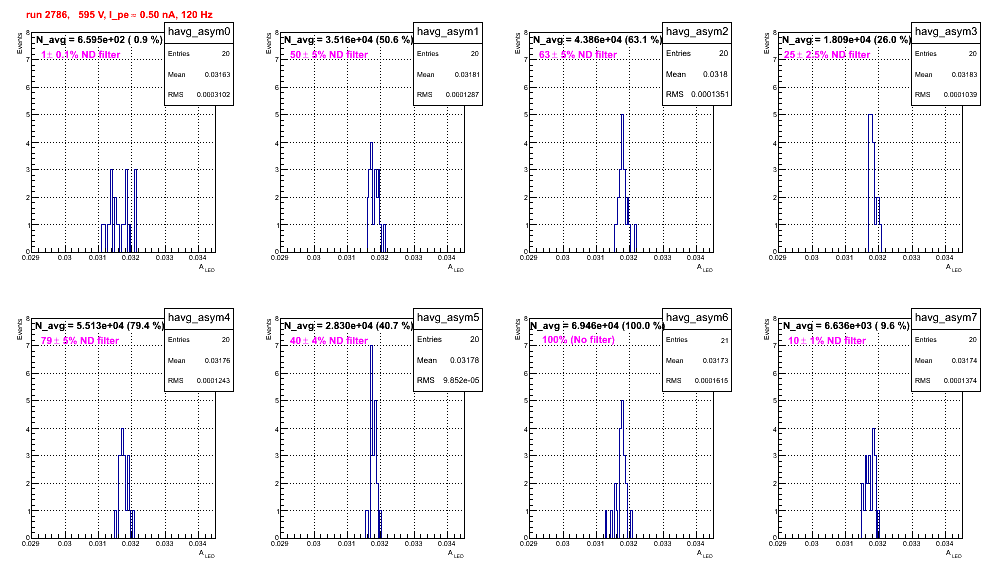Click RMS value 0.0001287 in havg_asym1
996x572 pixels.
click(x=462, y=94)
